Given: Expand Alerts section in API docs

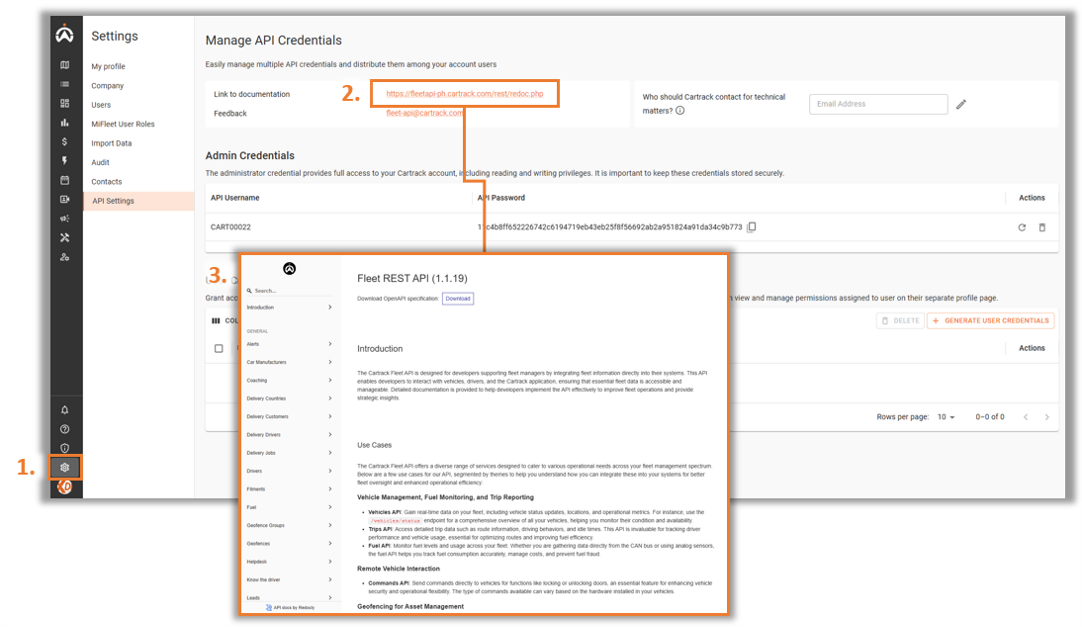Looking at the screenshot, I should tap(290, 344).
